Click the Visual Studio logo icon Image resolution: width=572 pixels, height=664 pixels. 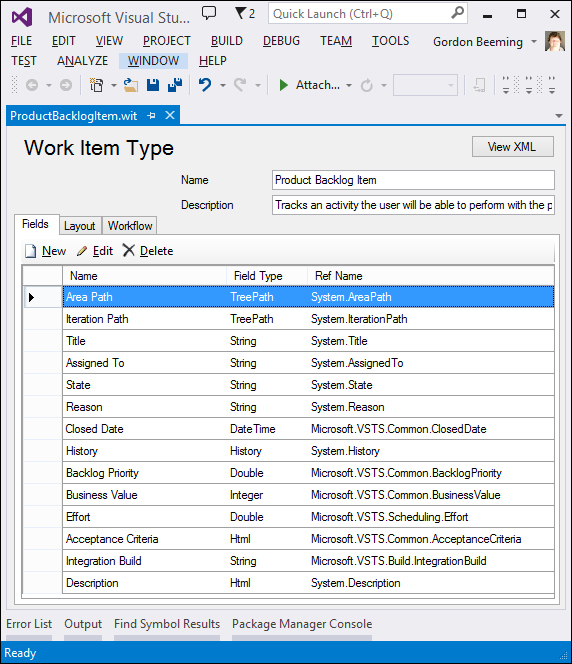[22, 17]
